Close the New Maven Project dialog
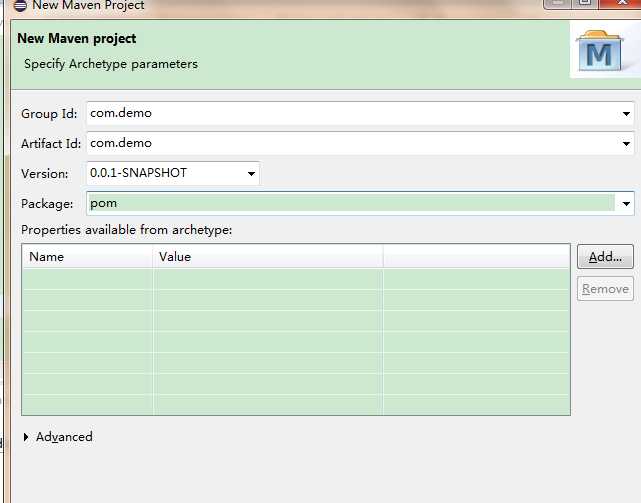 621,3
